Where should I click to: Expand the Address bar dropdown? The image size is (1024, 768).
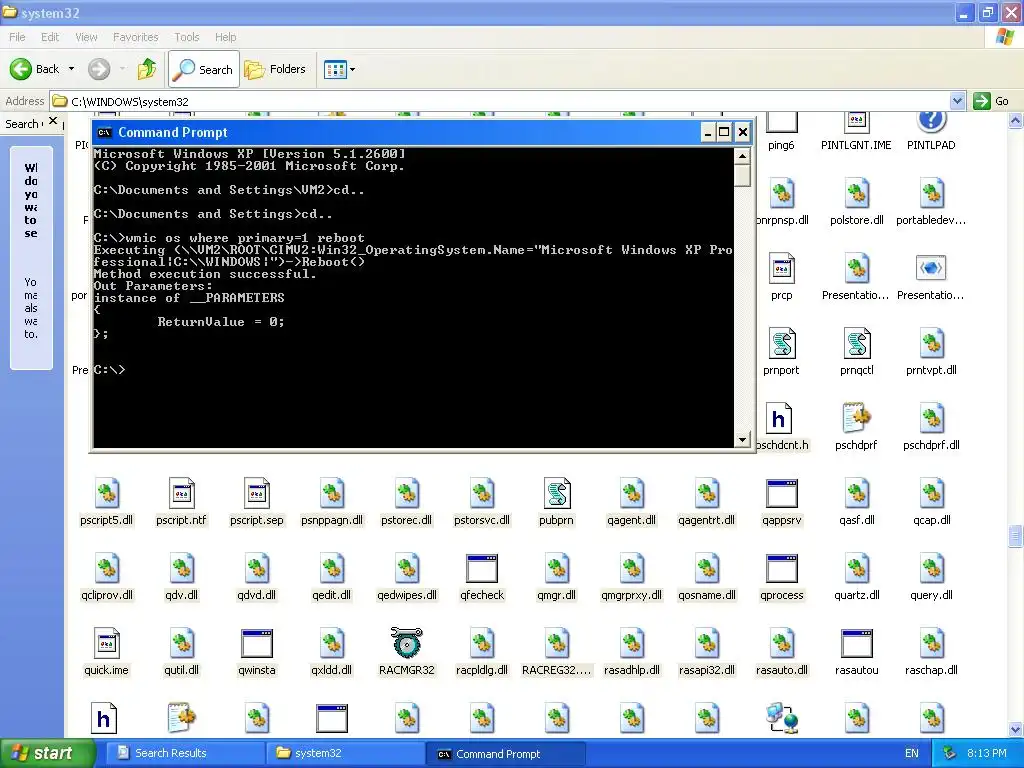coord(957,101)
